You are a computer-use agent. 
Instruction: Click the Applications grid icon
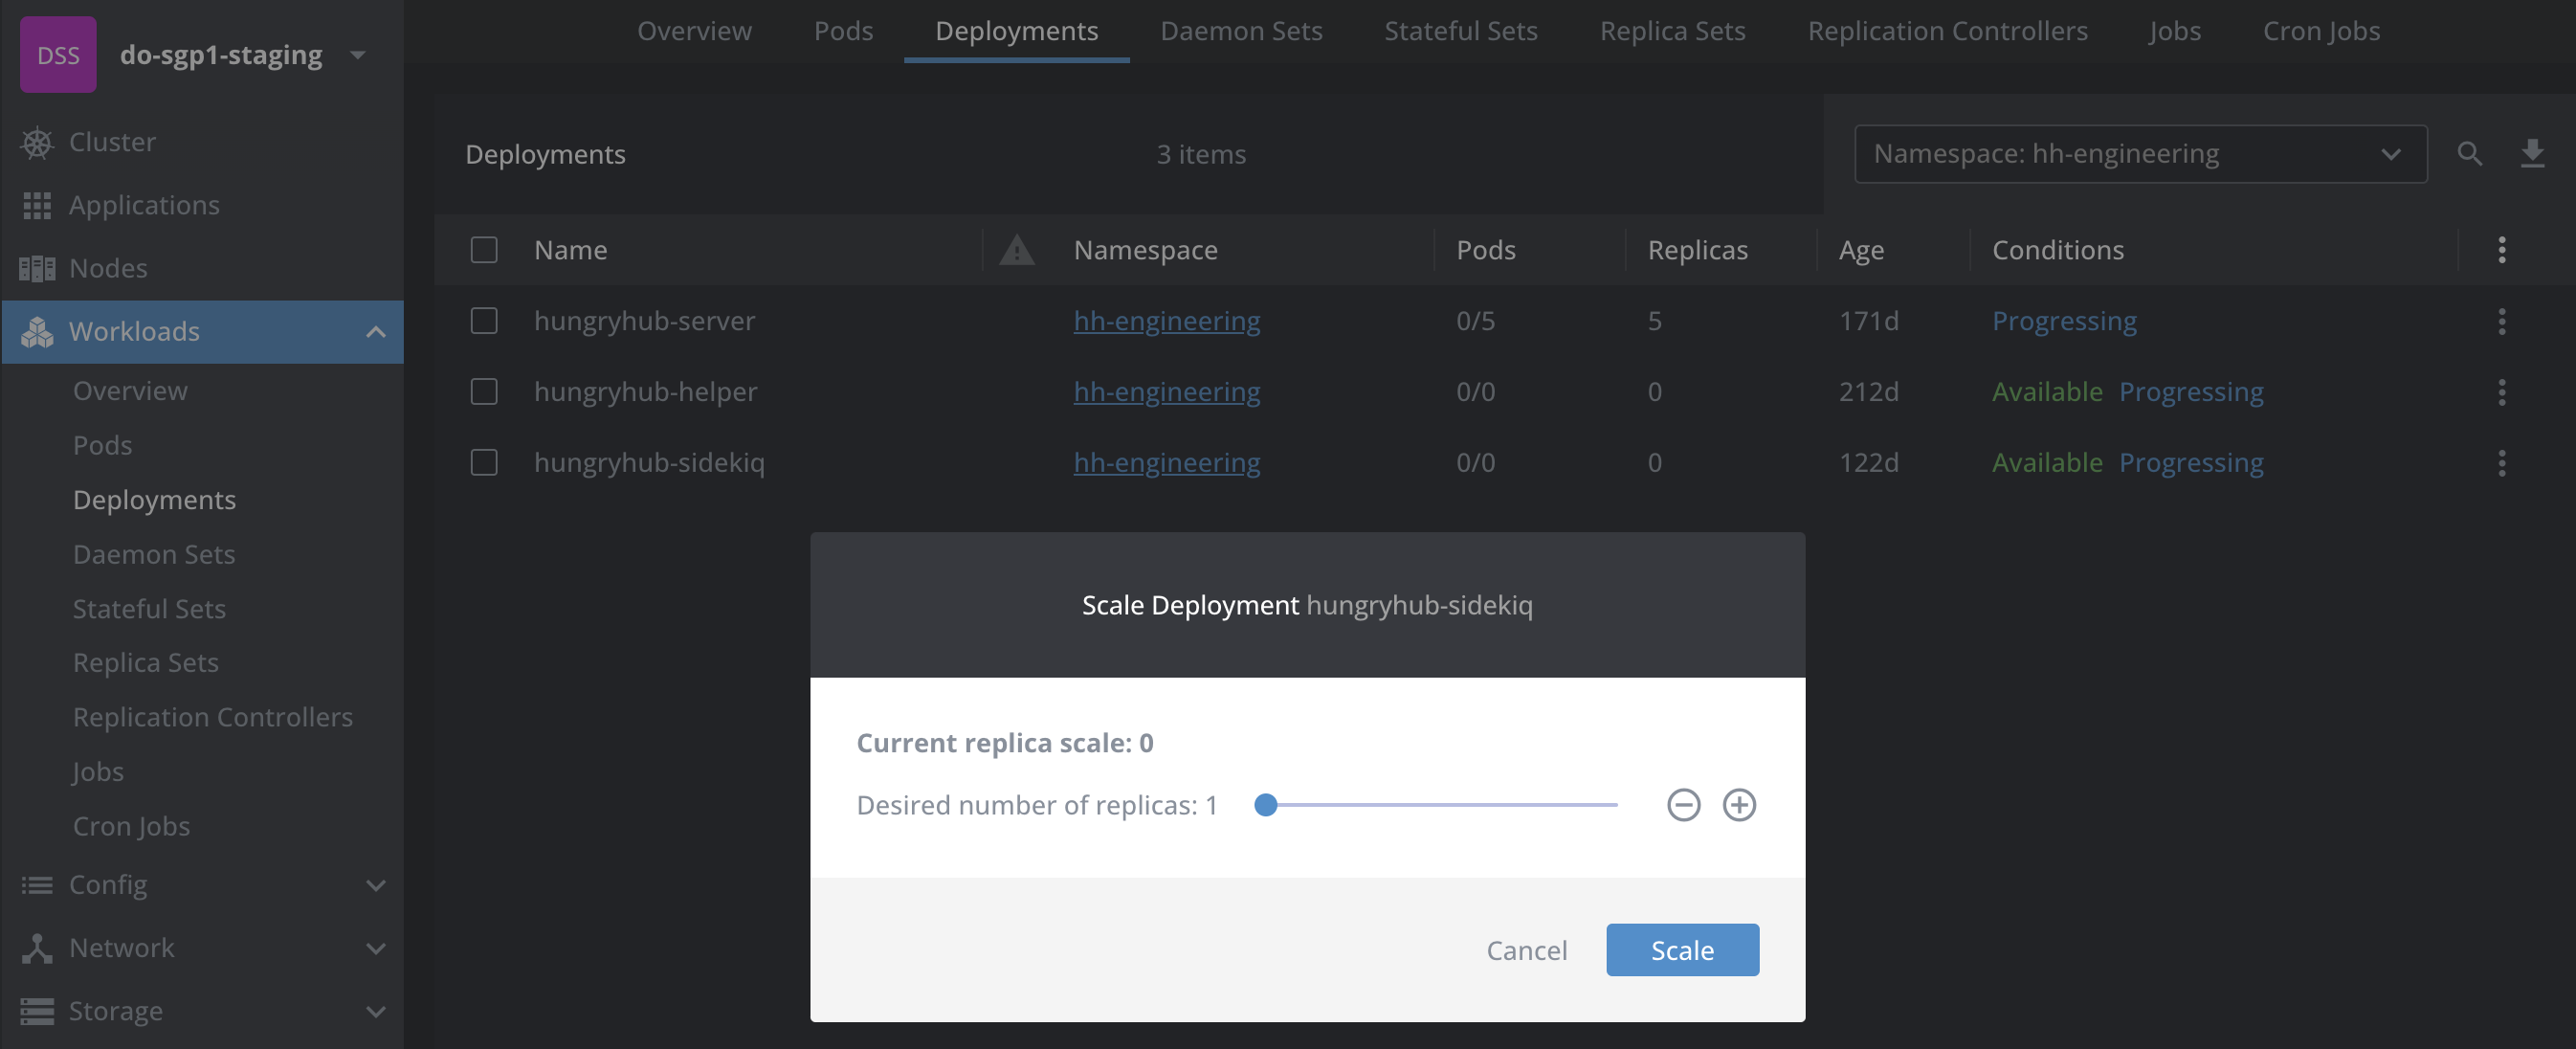[x=37, y=205]
